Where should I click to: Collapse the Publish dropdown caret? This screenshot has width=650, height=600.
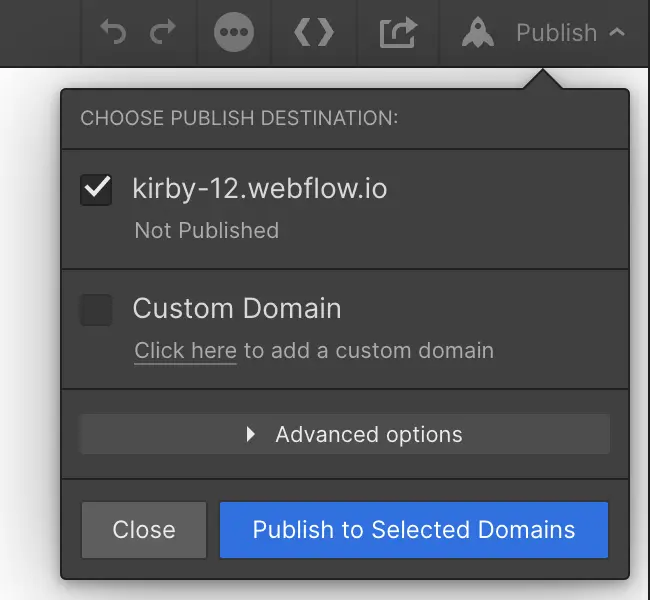coord(617,32)
